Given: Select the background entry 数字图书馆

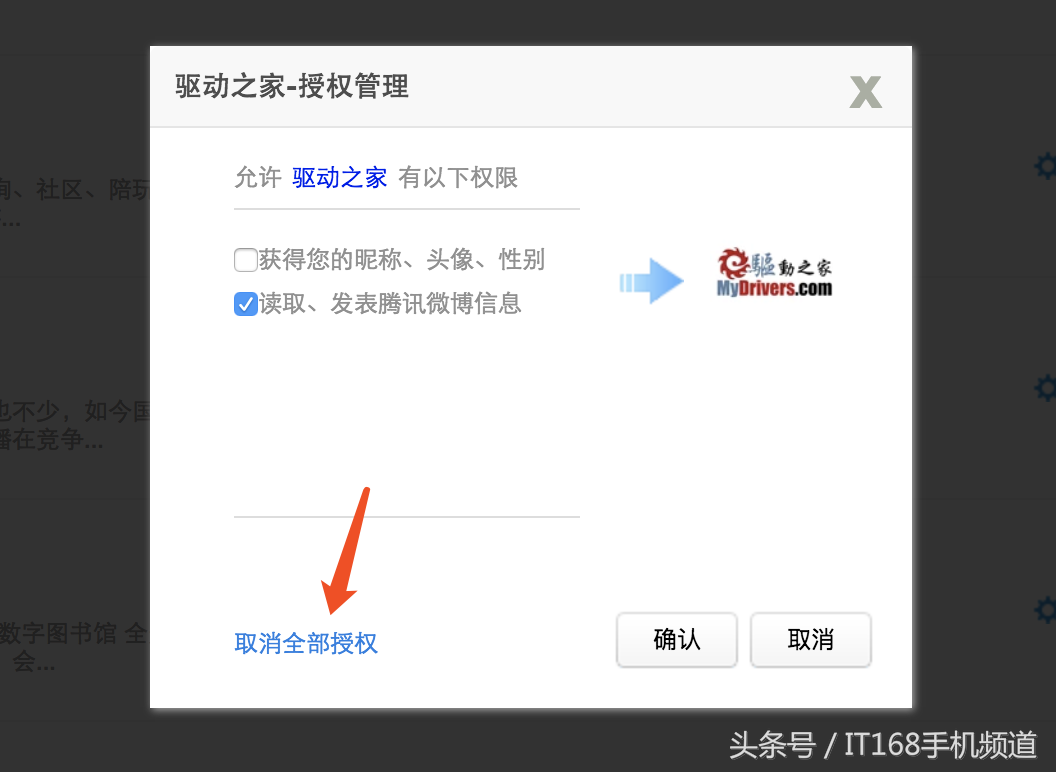Looking at the screenshot, I should pyautogui.click(x=75, y=647).
